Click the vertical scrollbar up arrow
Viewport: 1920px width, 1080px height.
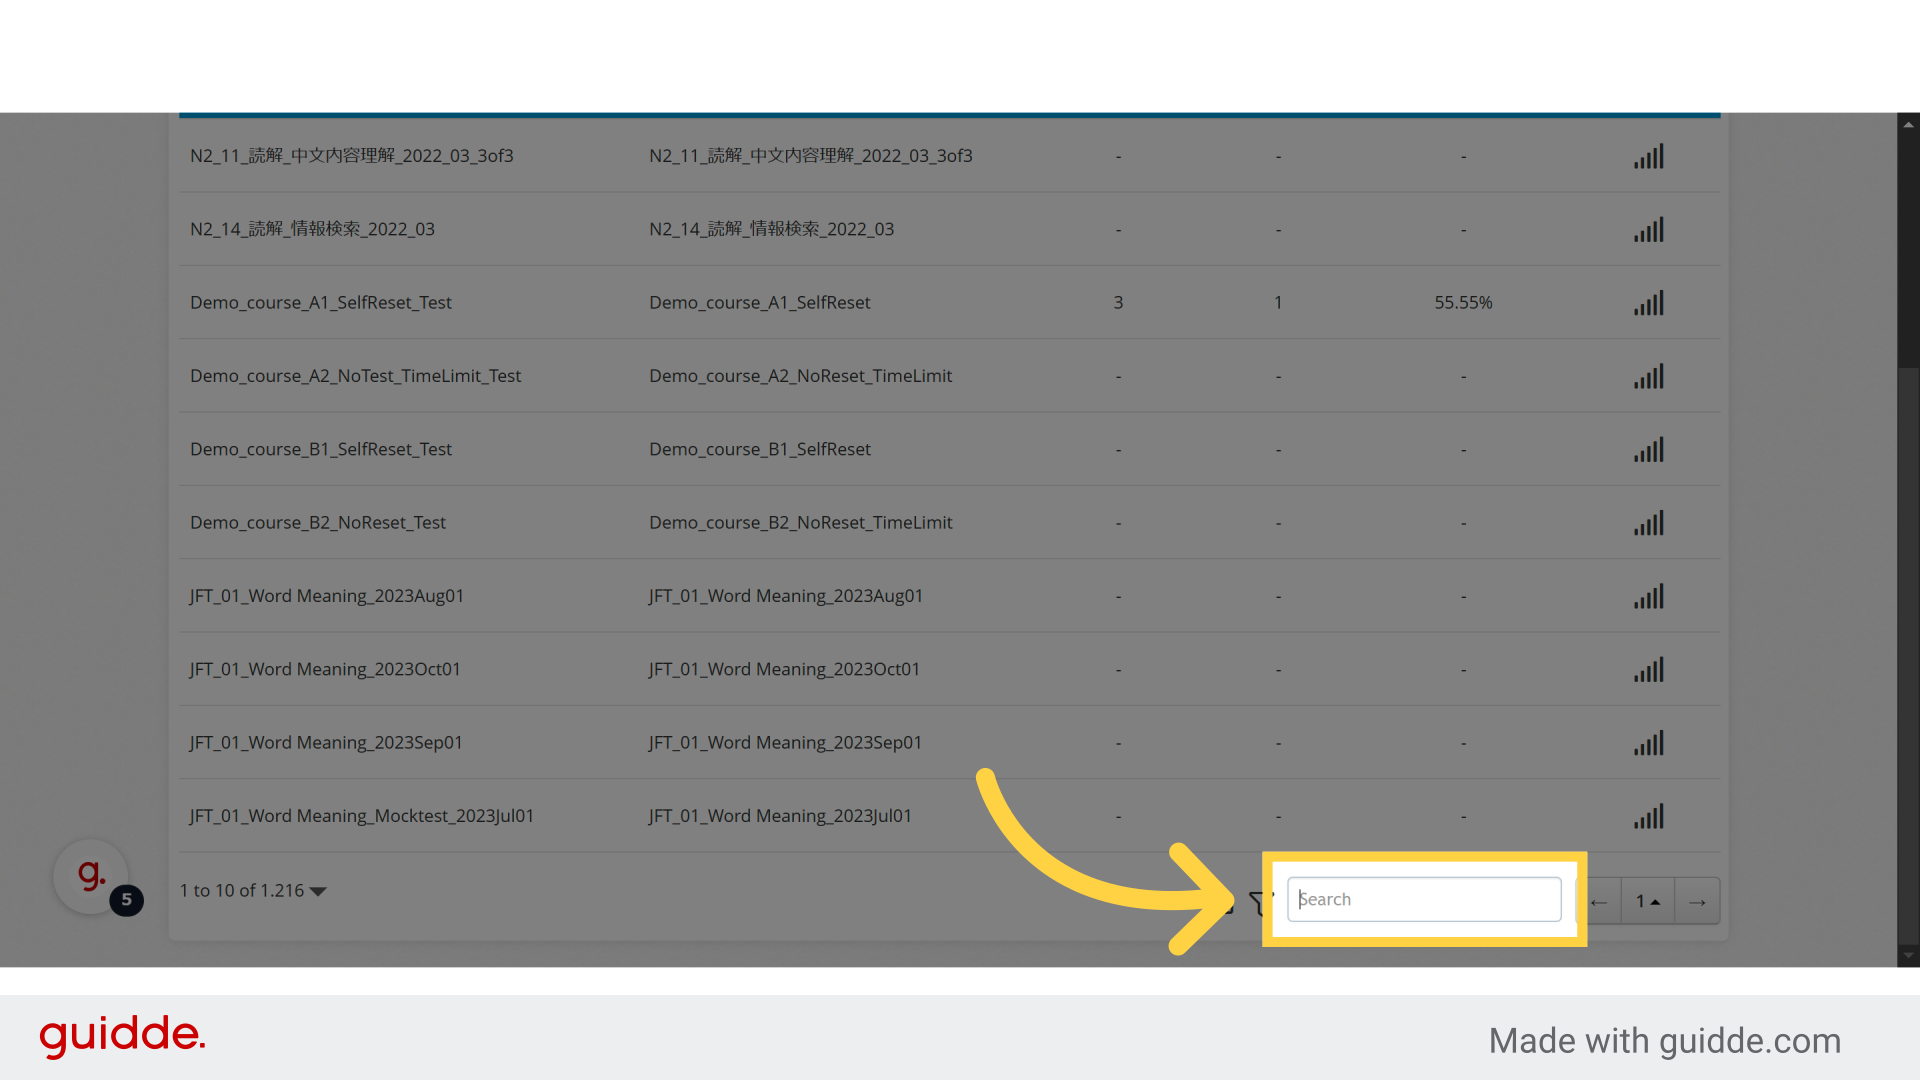1908,125
